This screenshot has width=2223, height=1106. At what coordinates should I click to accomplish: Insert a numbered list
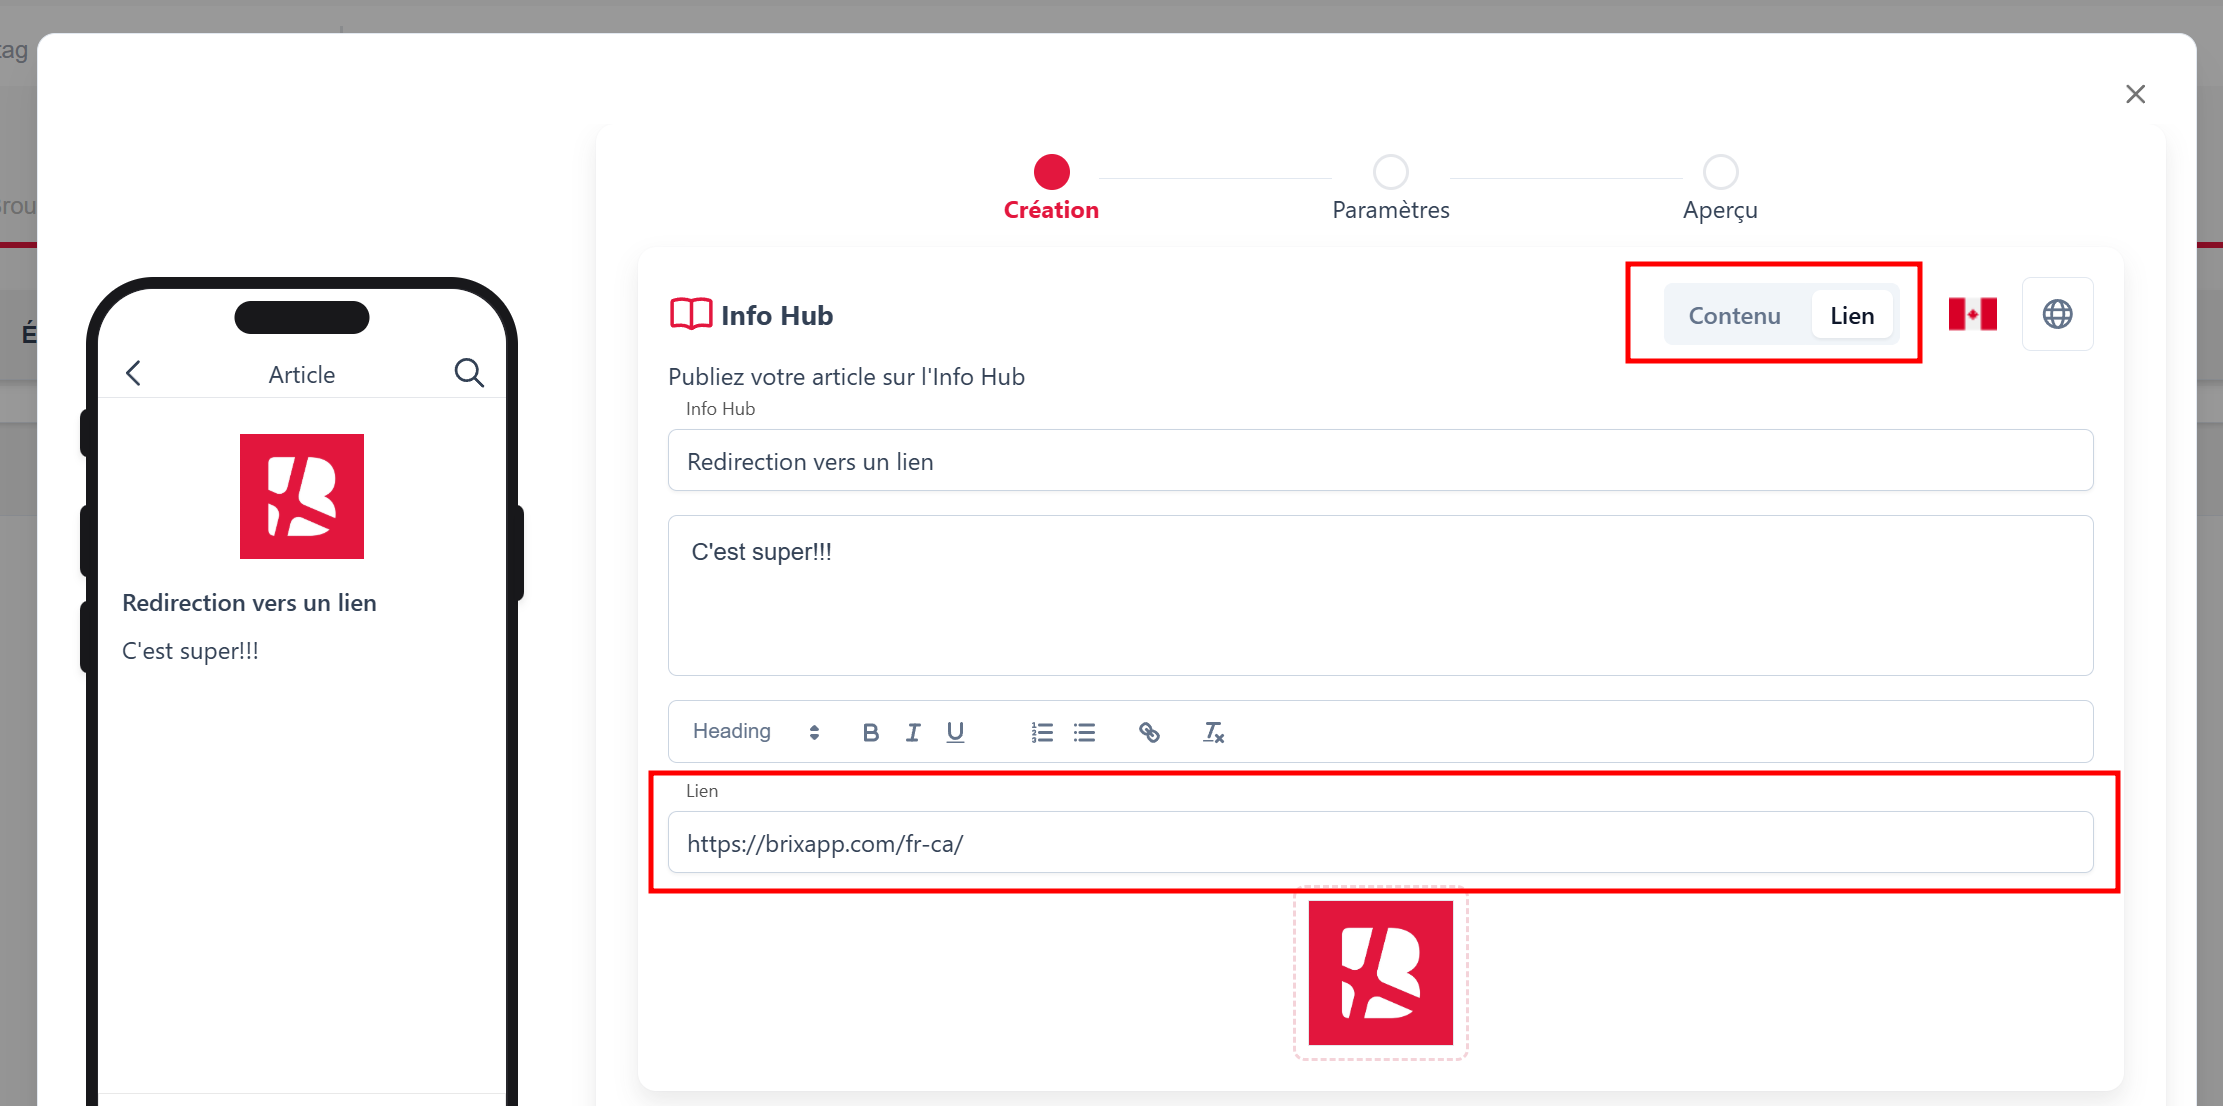(1042, 733)
